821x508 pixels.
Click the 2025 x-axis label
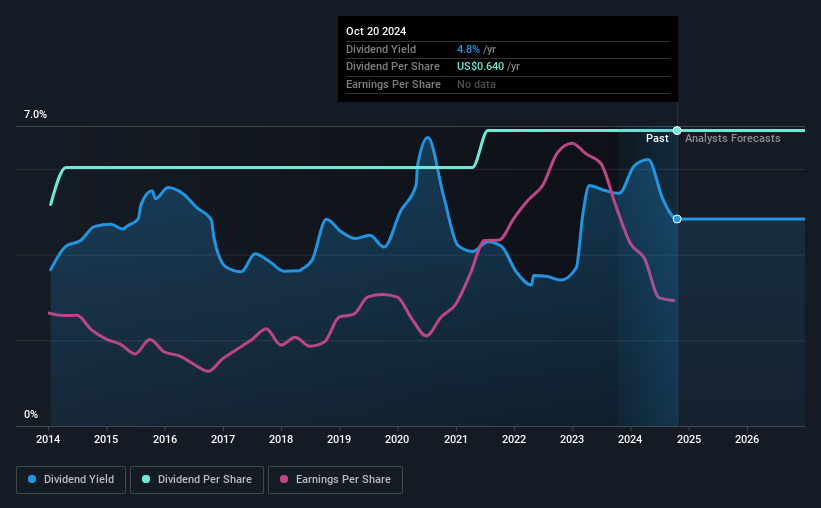(x=689, y=439)
